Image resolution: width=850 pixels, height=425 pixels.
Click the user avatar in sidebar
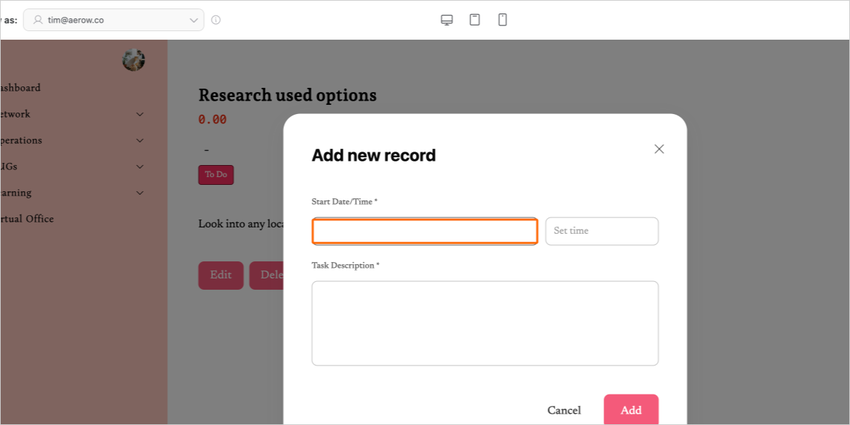point(133,60)
